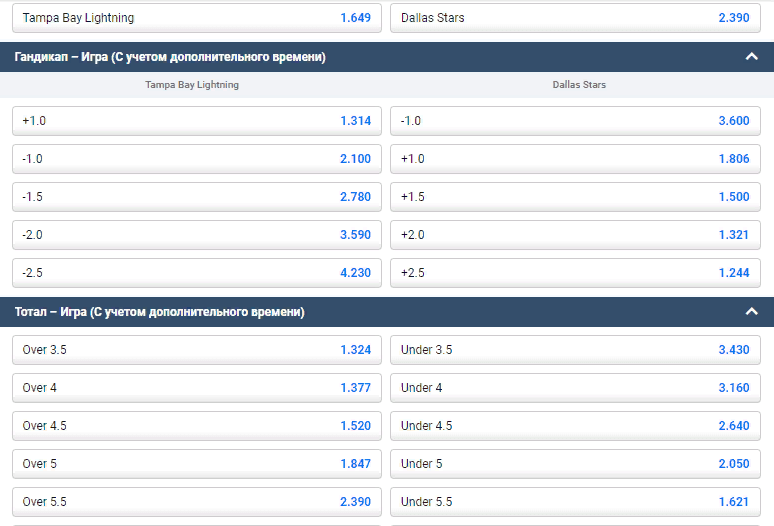Select Over 5 odds 1.847
Image resolution: width=774 pixels, height=526 pixels.
(197, 464)
